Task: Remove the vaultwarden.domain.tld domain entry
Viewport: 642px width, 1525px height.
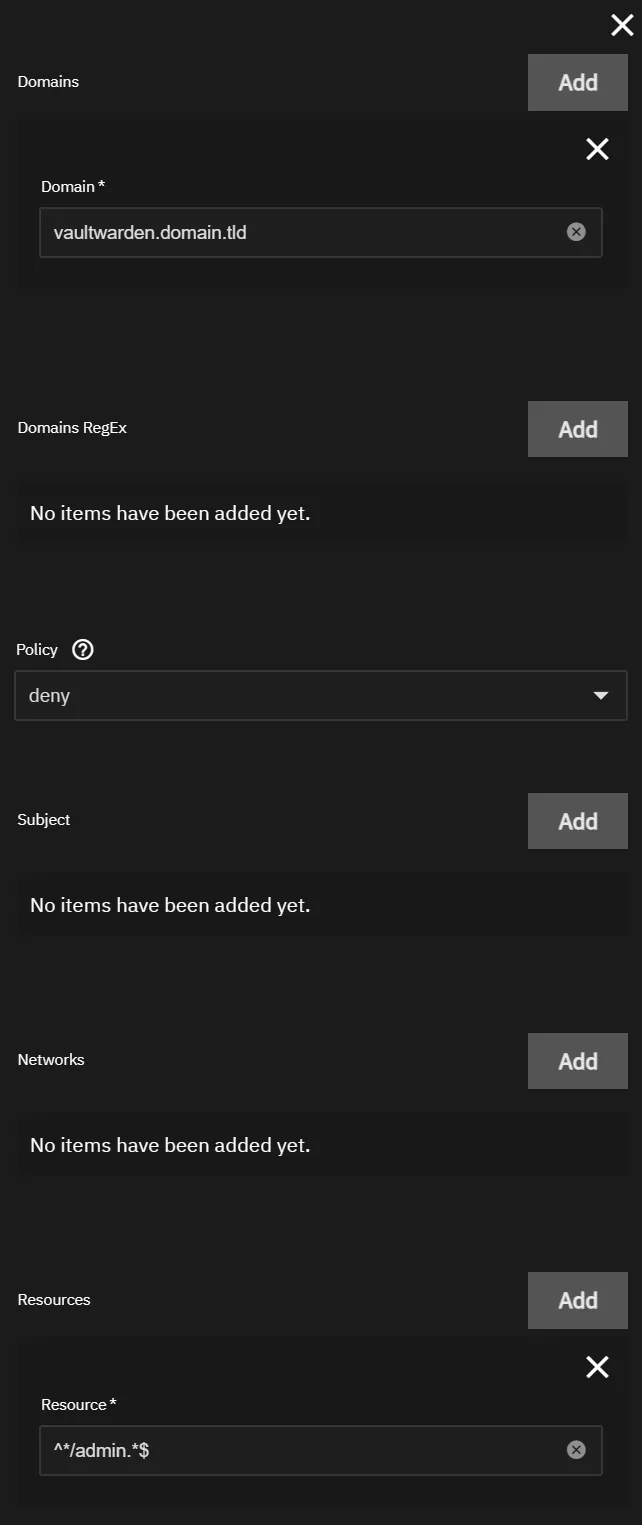Action: click(x=597, y=150)
